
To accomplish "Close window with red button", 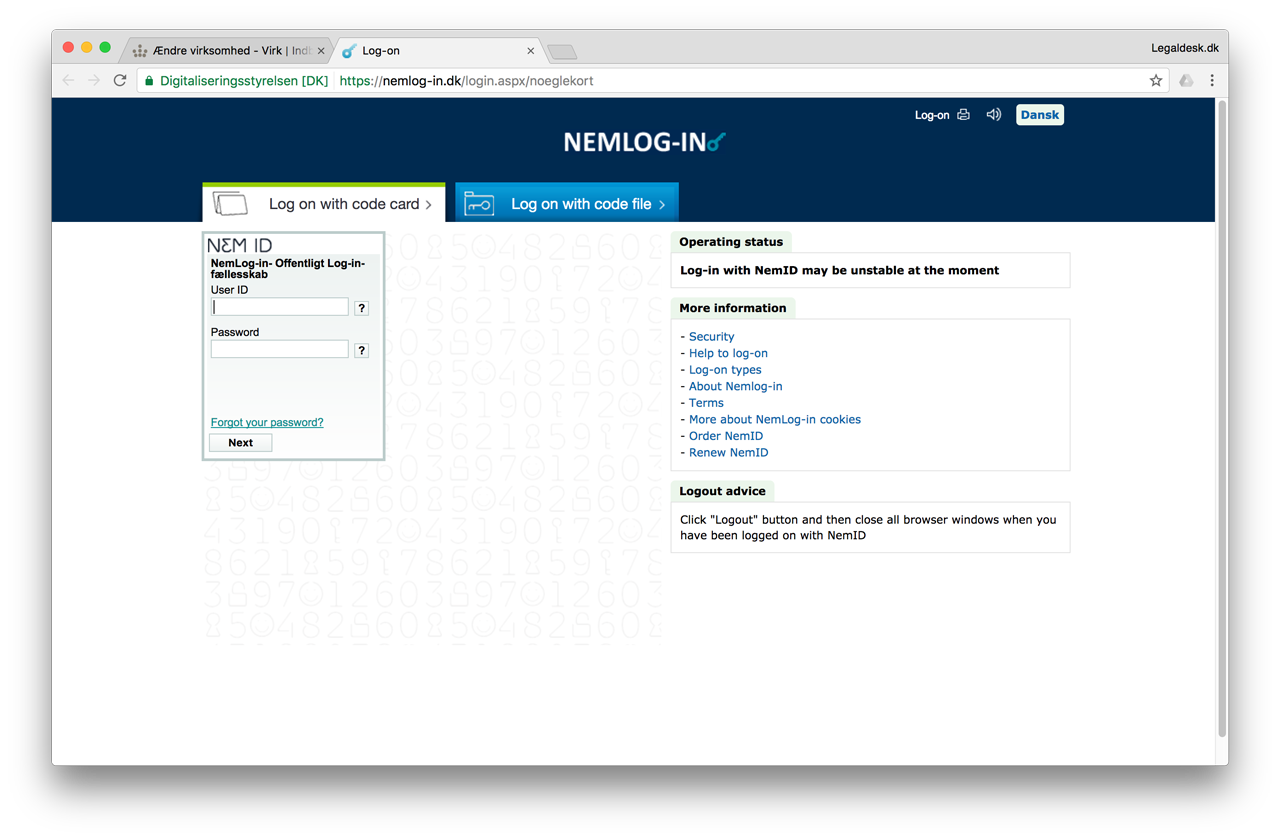I will click(68, 47).
